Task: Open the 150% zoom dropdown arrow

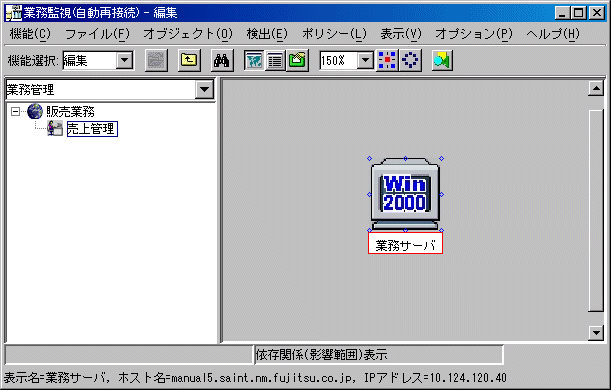Action: pos(366,60)
